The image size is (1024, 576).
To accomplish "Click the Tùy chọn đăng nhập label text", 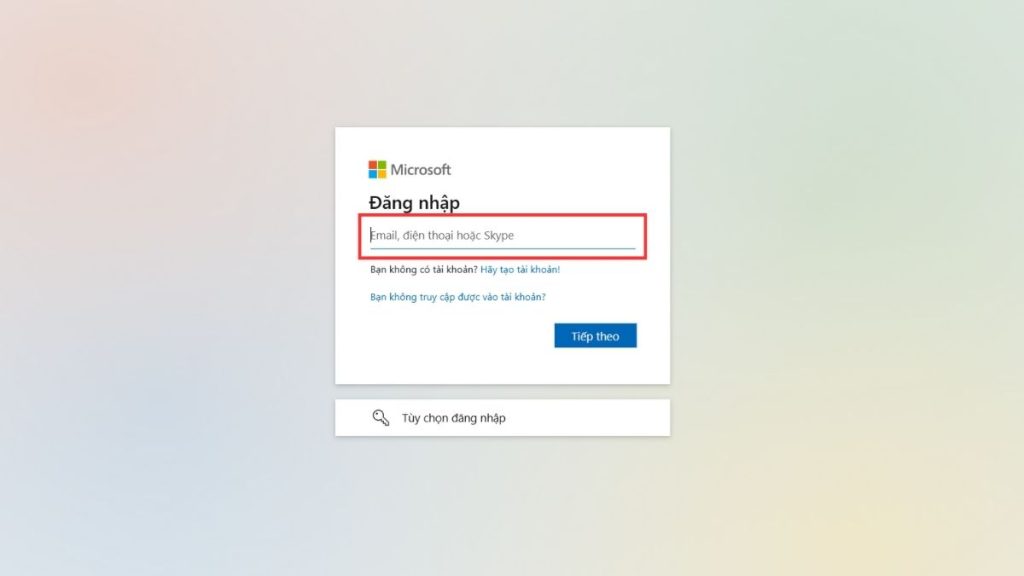I will click(453, 418).
